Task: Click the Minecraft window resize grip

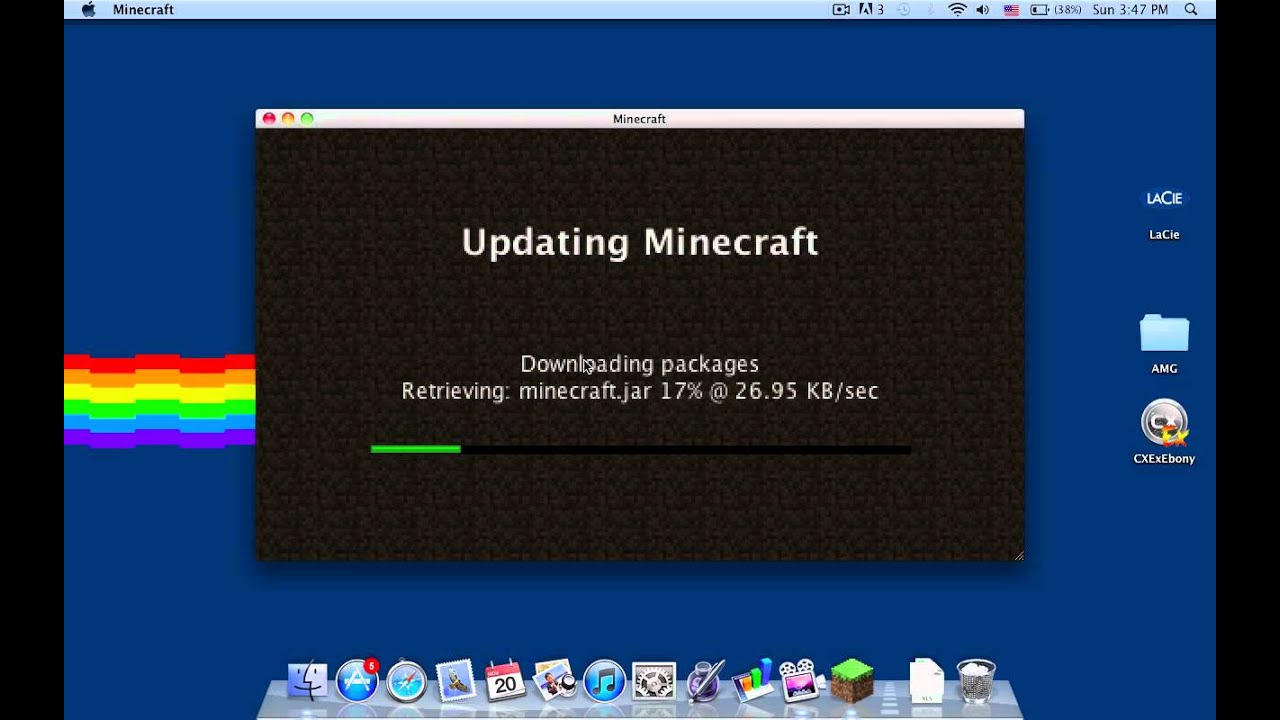Action: coord(1018,555)
